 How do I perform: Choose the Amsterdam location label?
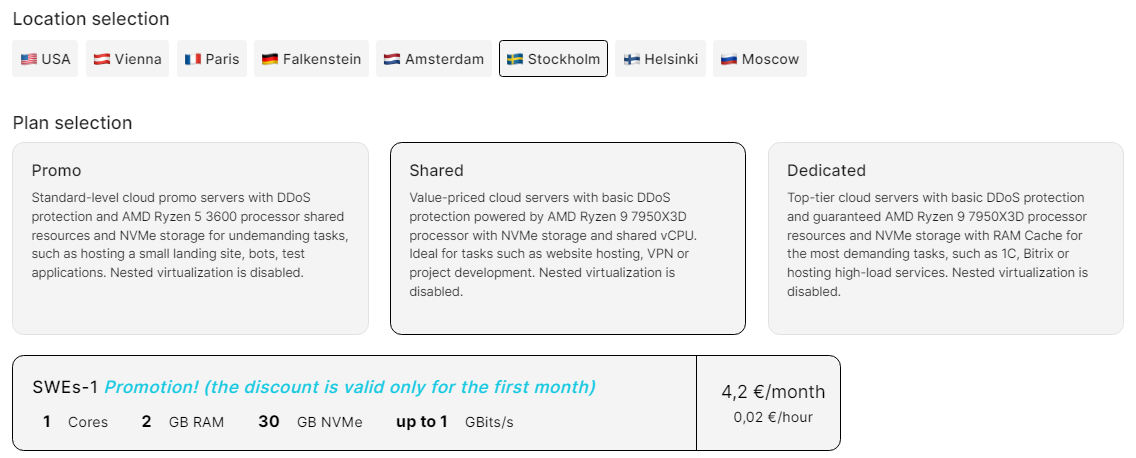[444, 59]
